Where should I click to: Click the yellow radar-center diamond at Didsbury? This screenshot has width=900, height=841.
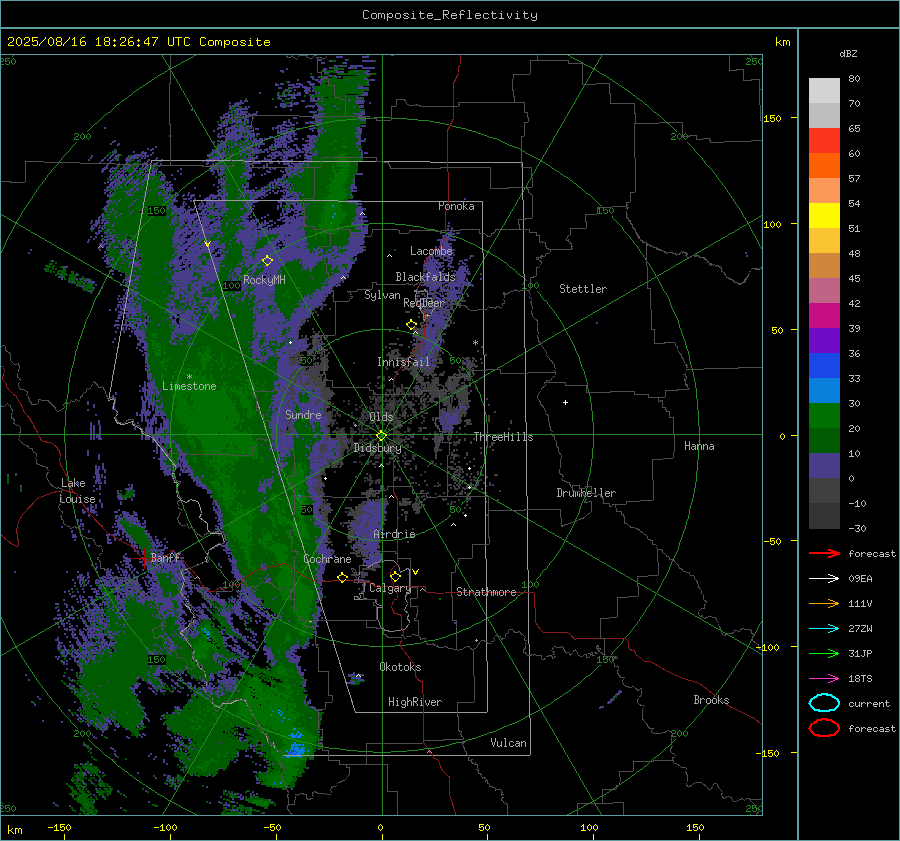pyautogui.click(x=381, y=436)
